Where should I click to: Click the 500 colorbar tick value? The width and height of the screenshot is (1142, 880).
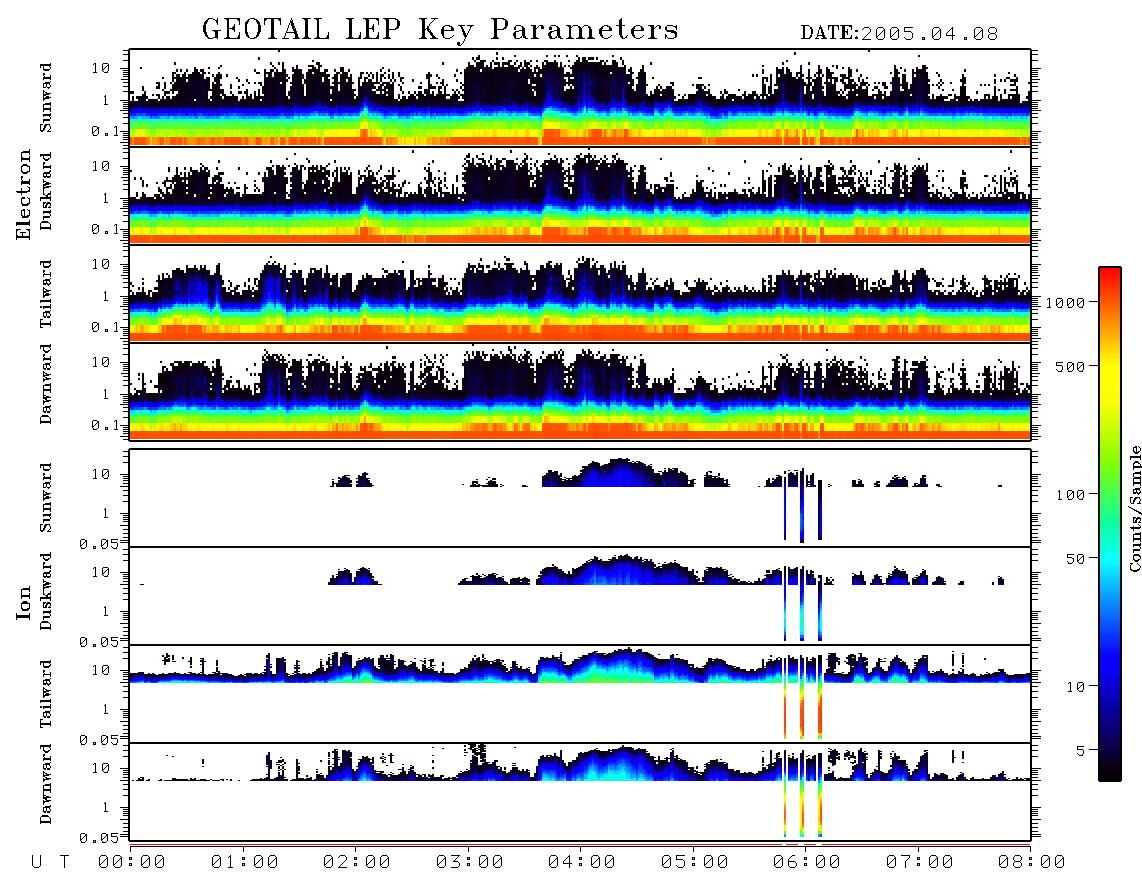(1070, 366)
